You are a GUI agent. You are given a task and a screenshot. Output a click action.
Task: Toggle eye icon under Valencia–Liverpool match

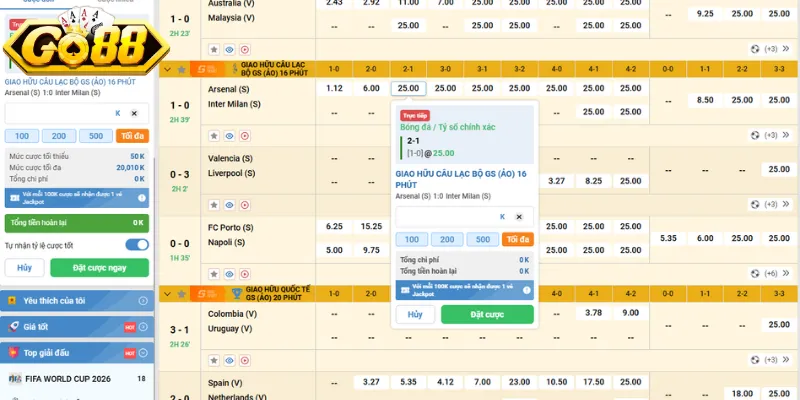229,204
